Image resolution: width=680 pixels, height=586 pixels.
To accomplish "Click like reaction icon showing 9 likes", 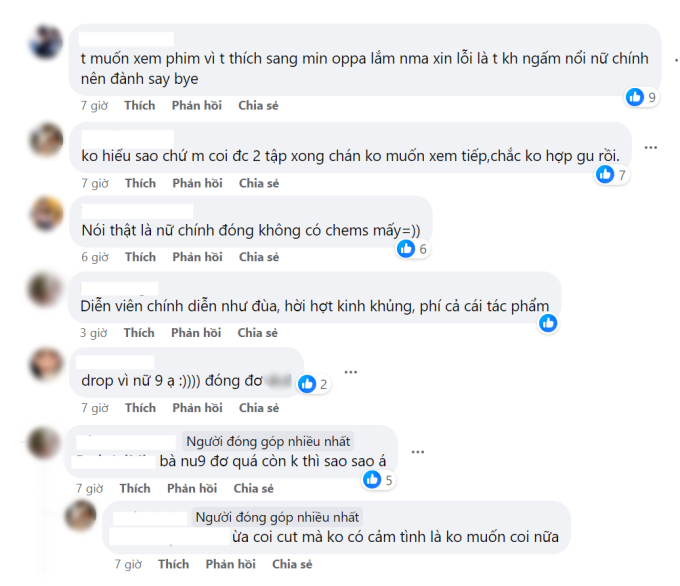I will (x=635, y=97).
